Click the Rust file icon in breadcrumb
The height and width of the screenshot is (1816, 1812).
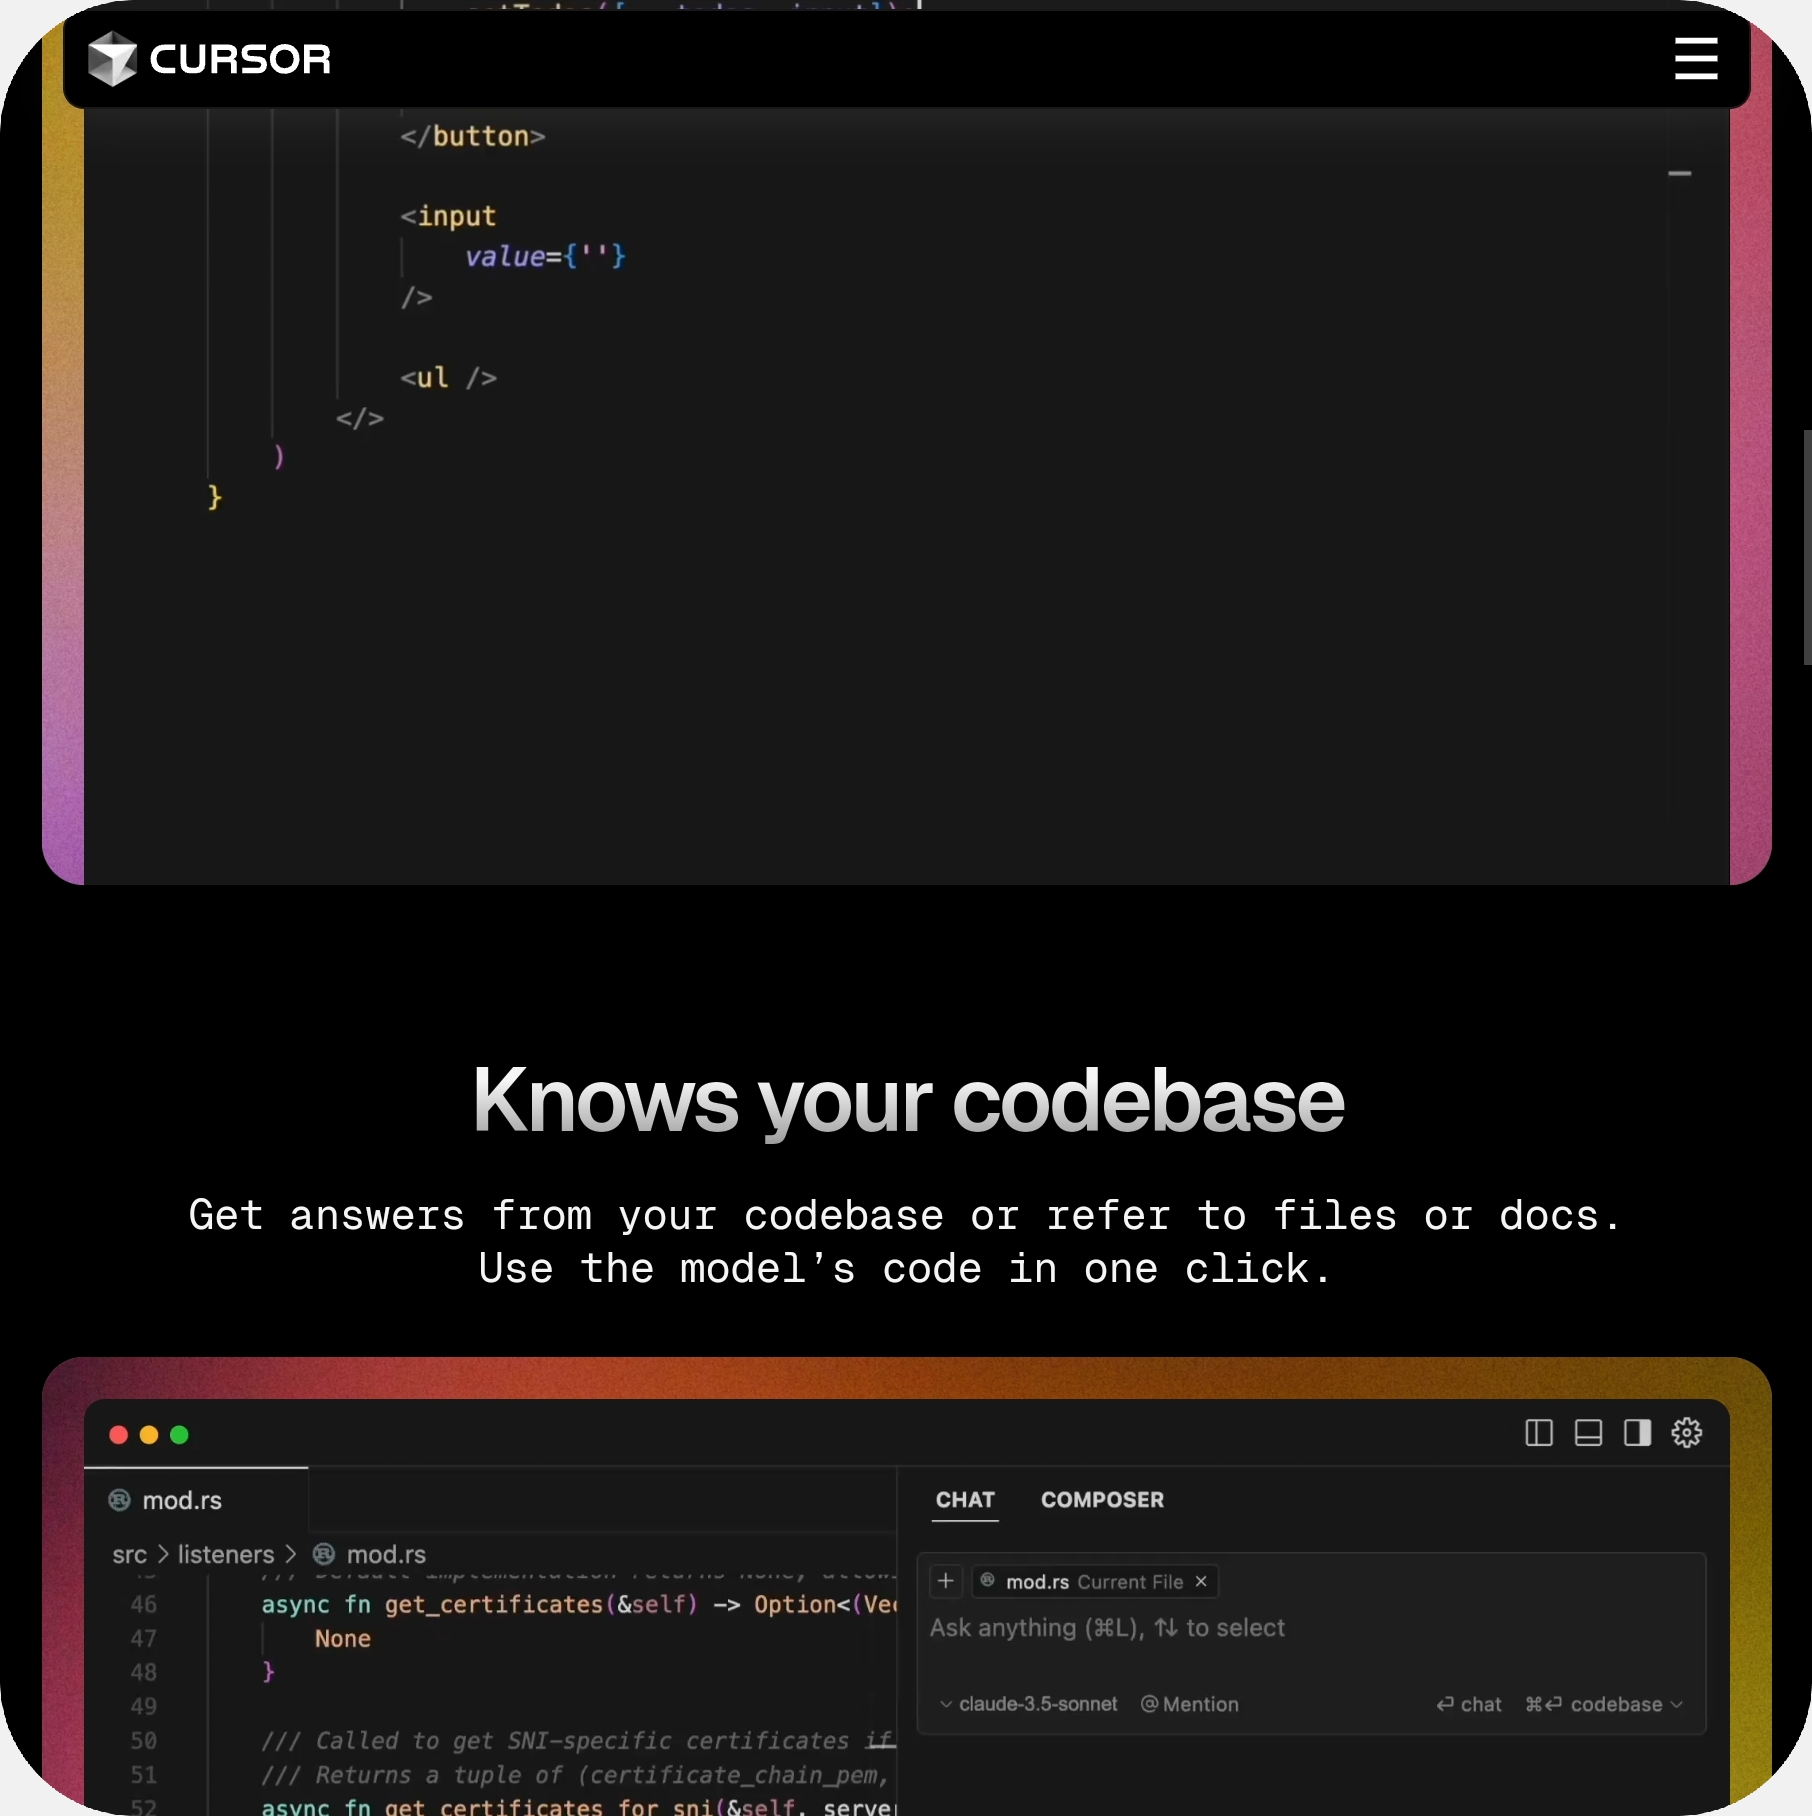pyautogui.click(x=324, y=1554)
